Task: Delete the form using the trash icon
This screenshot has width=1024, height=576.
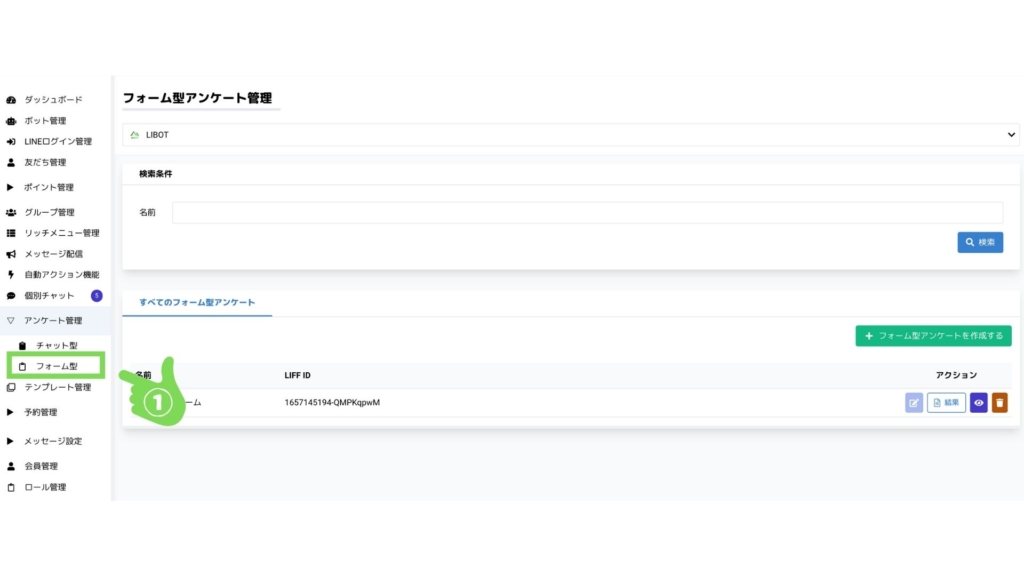Action: (999, 403)
